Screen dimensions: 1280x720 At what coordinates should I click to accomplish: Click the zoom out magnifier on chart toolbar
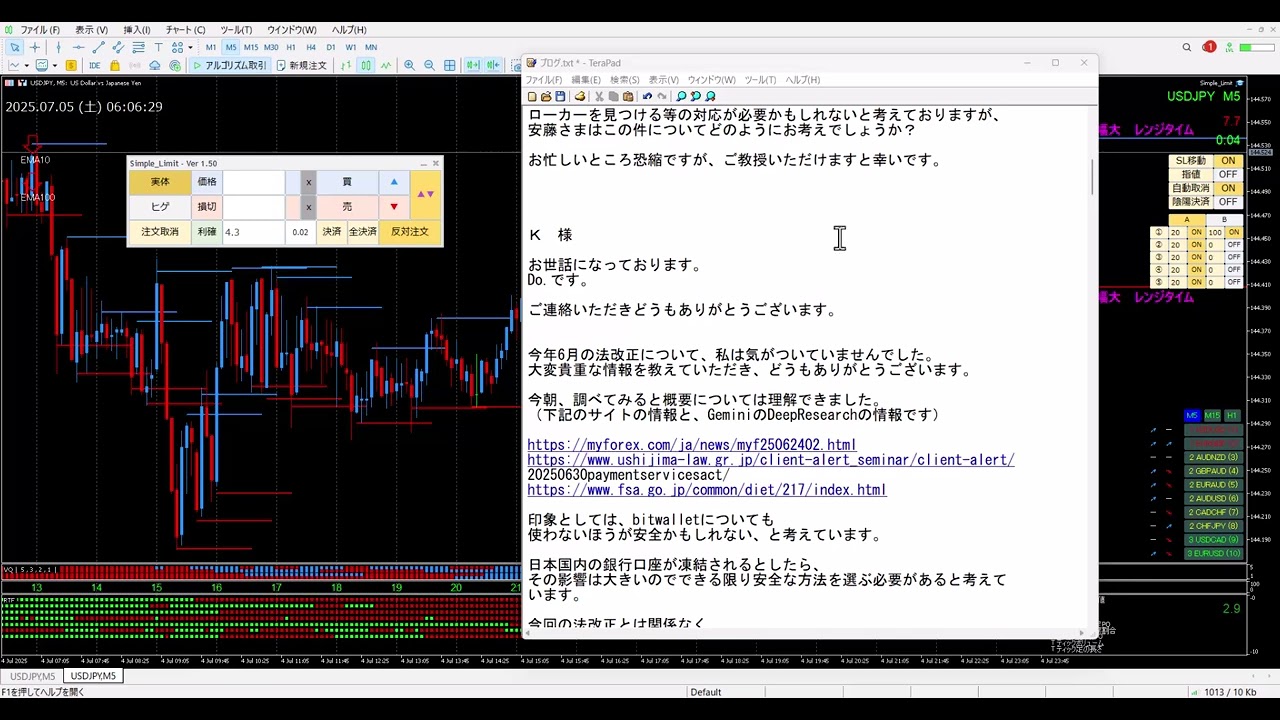(429, 65)
